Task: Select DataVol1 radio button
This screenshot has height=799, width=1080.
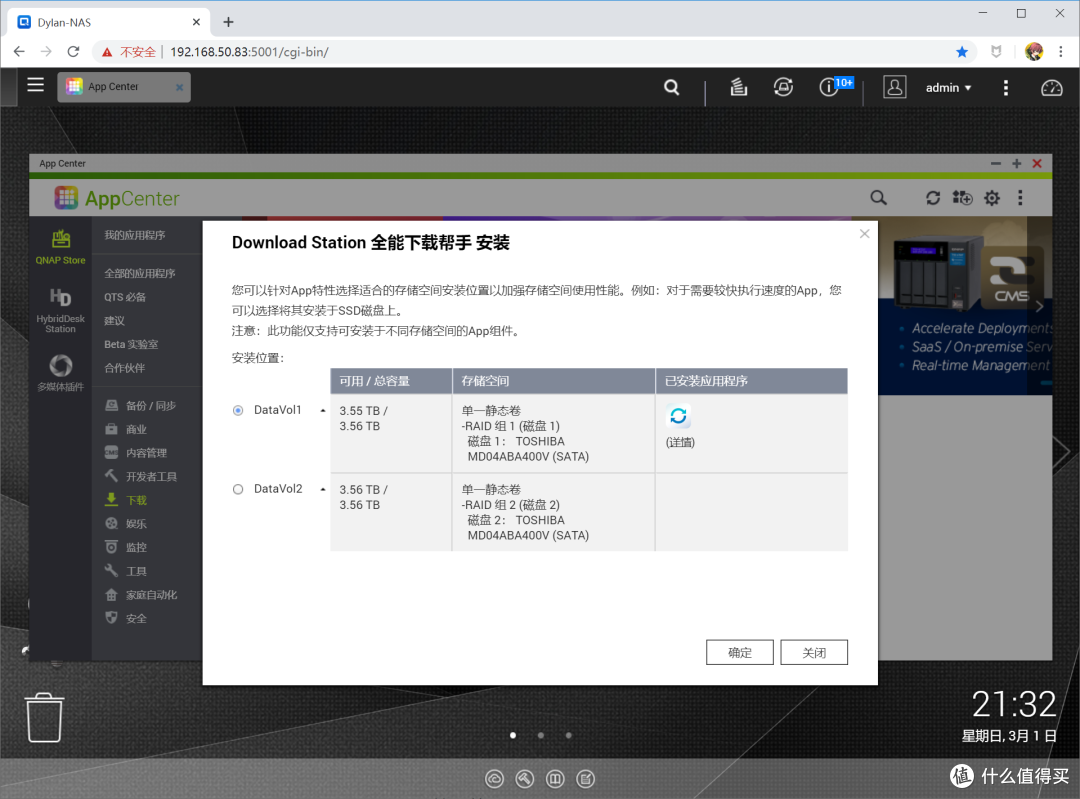Action: pos(238,411)
